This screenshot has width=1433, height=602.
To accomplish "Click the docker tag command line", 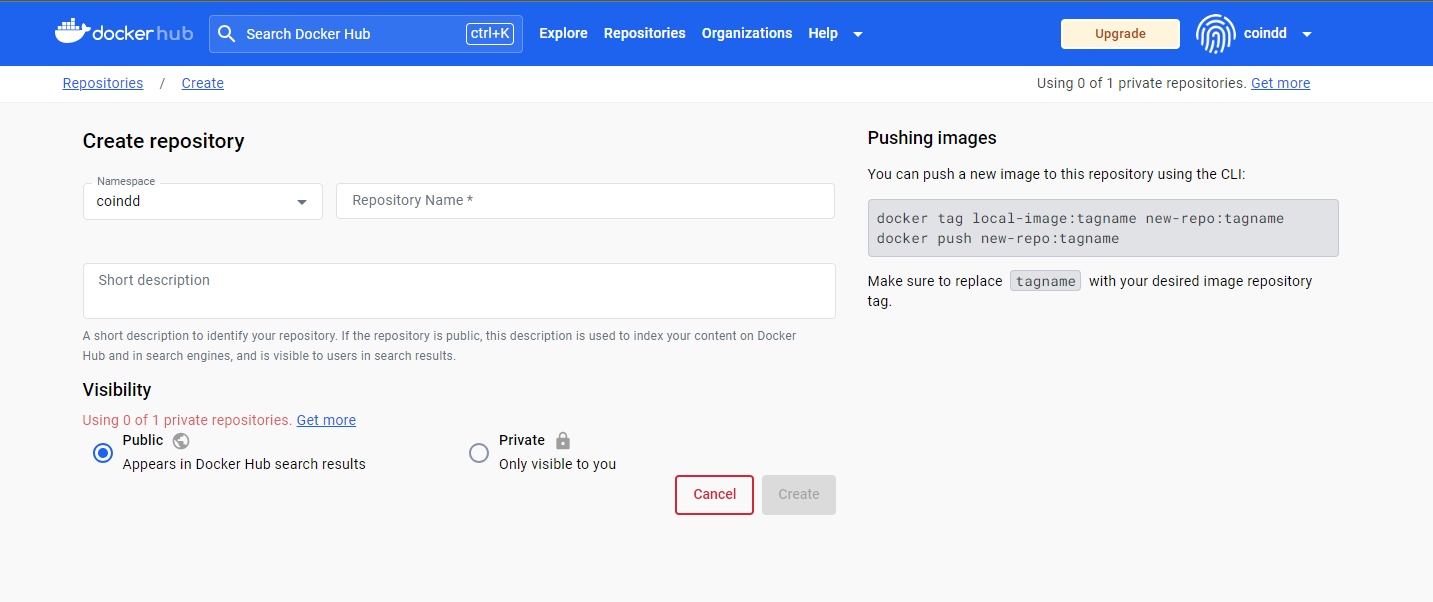I will (1080, 218).
